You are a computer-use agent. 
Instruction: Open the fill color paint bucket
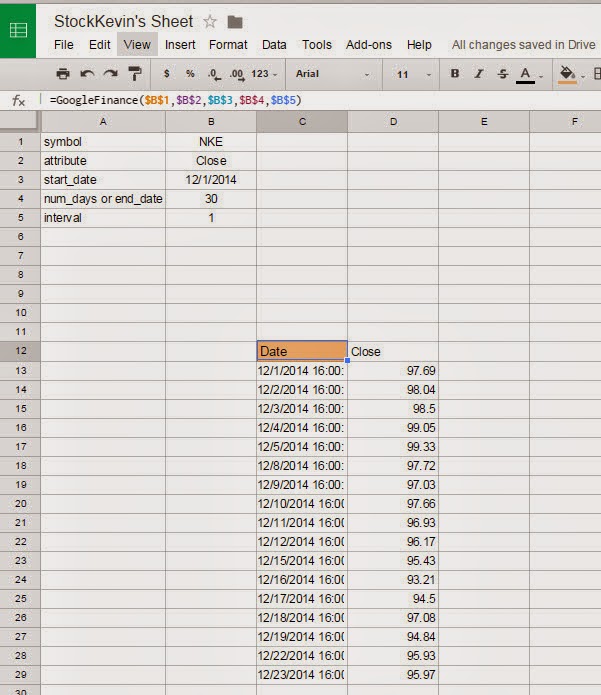click(568, 74)
